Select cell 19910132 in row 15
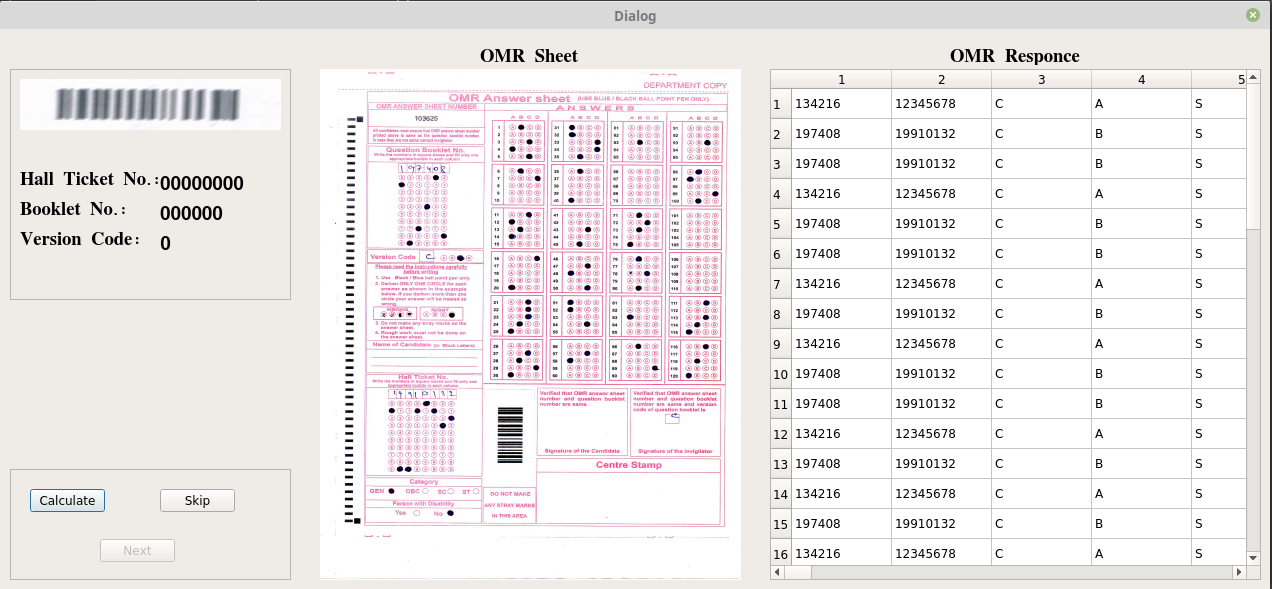 tap(941, 524)
